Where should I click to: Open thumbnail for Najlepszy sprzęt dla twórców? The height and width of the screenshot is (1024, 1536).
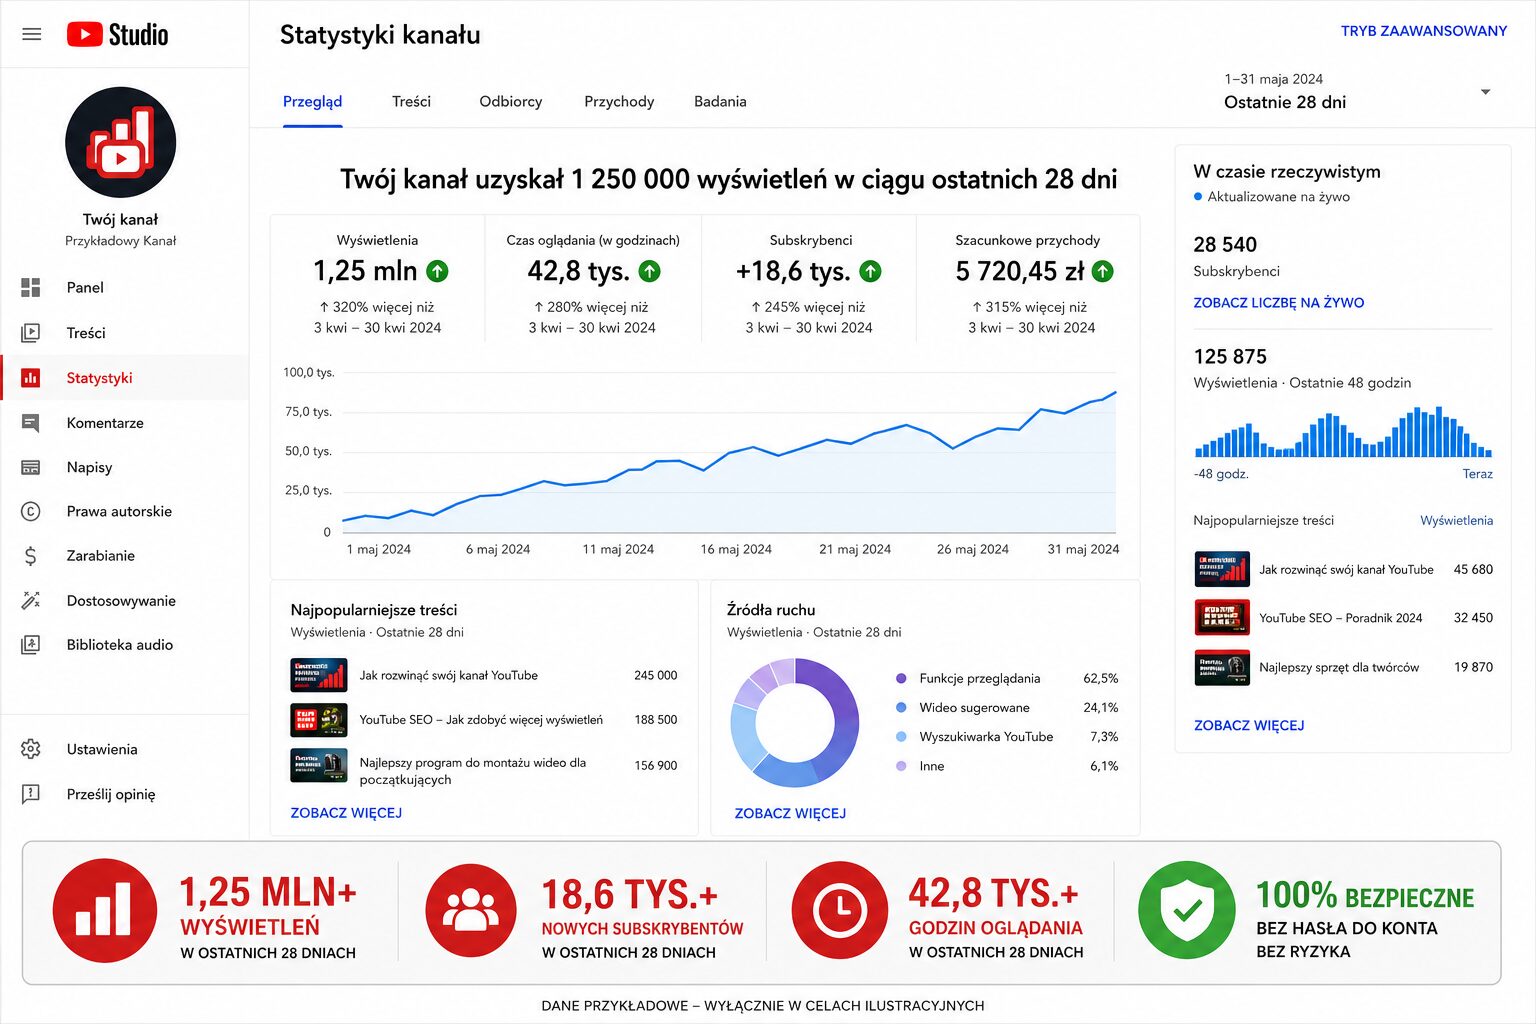(x=1222, y=667)
